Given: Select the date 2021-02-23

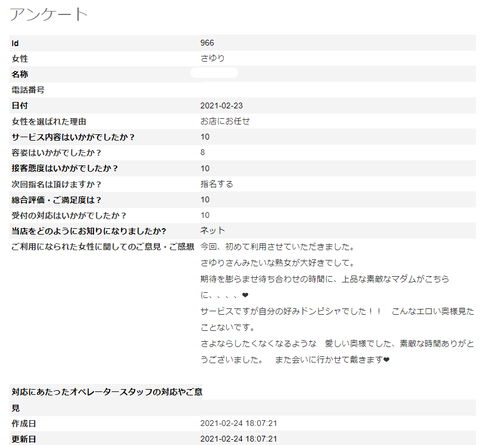Looking at the screenshot, I should [x=221, y=106].
